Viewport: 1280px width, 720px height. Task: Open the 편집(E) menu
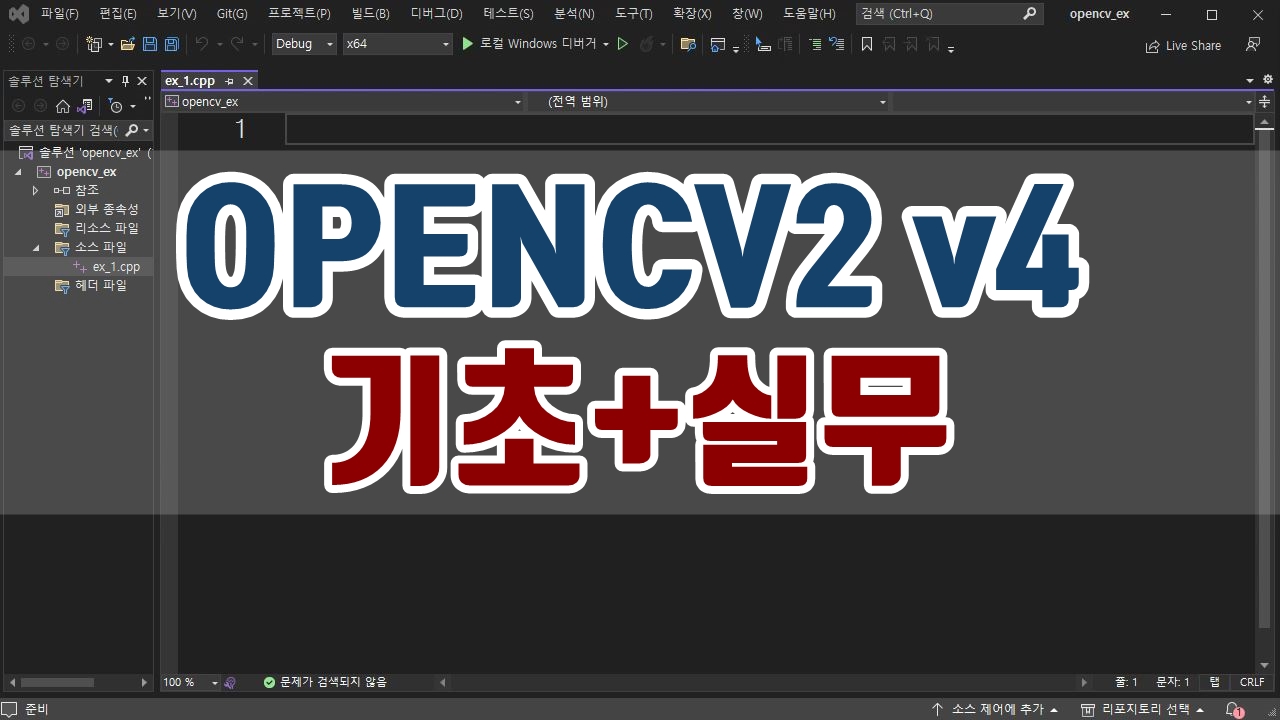[x=118, y=14]
